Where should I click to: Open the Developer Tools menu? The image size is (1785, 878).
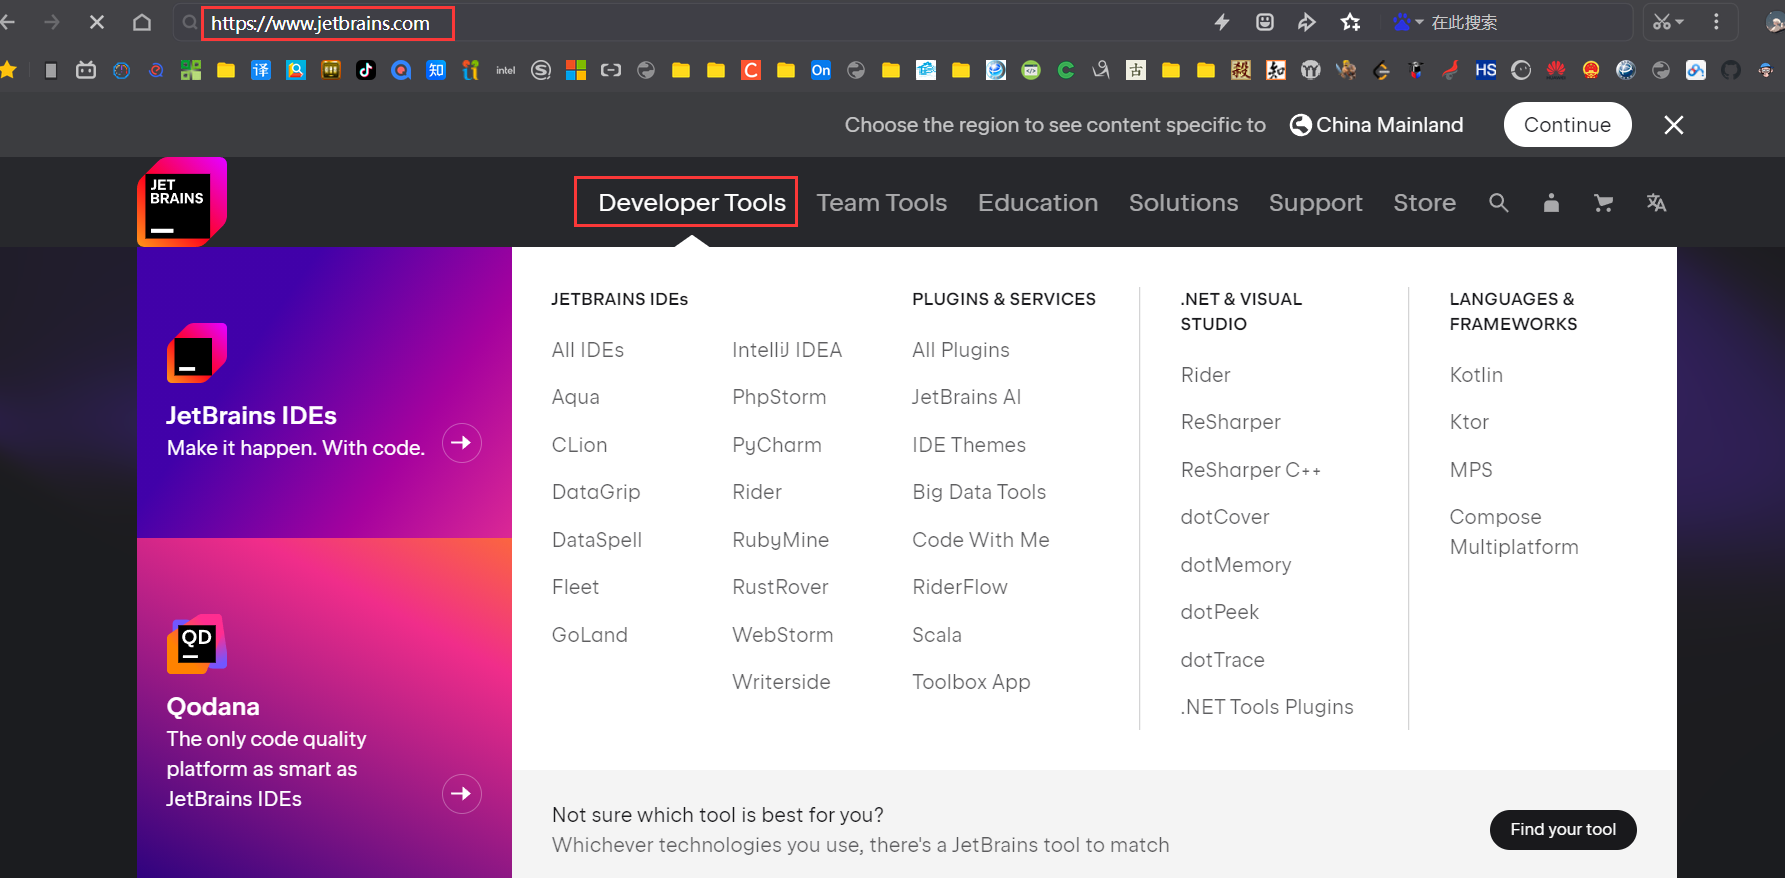692,203
